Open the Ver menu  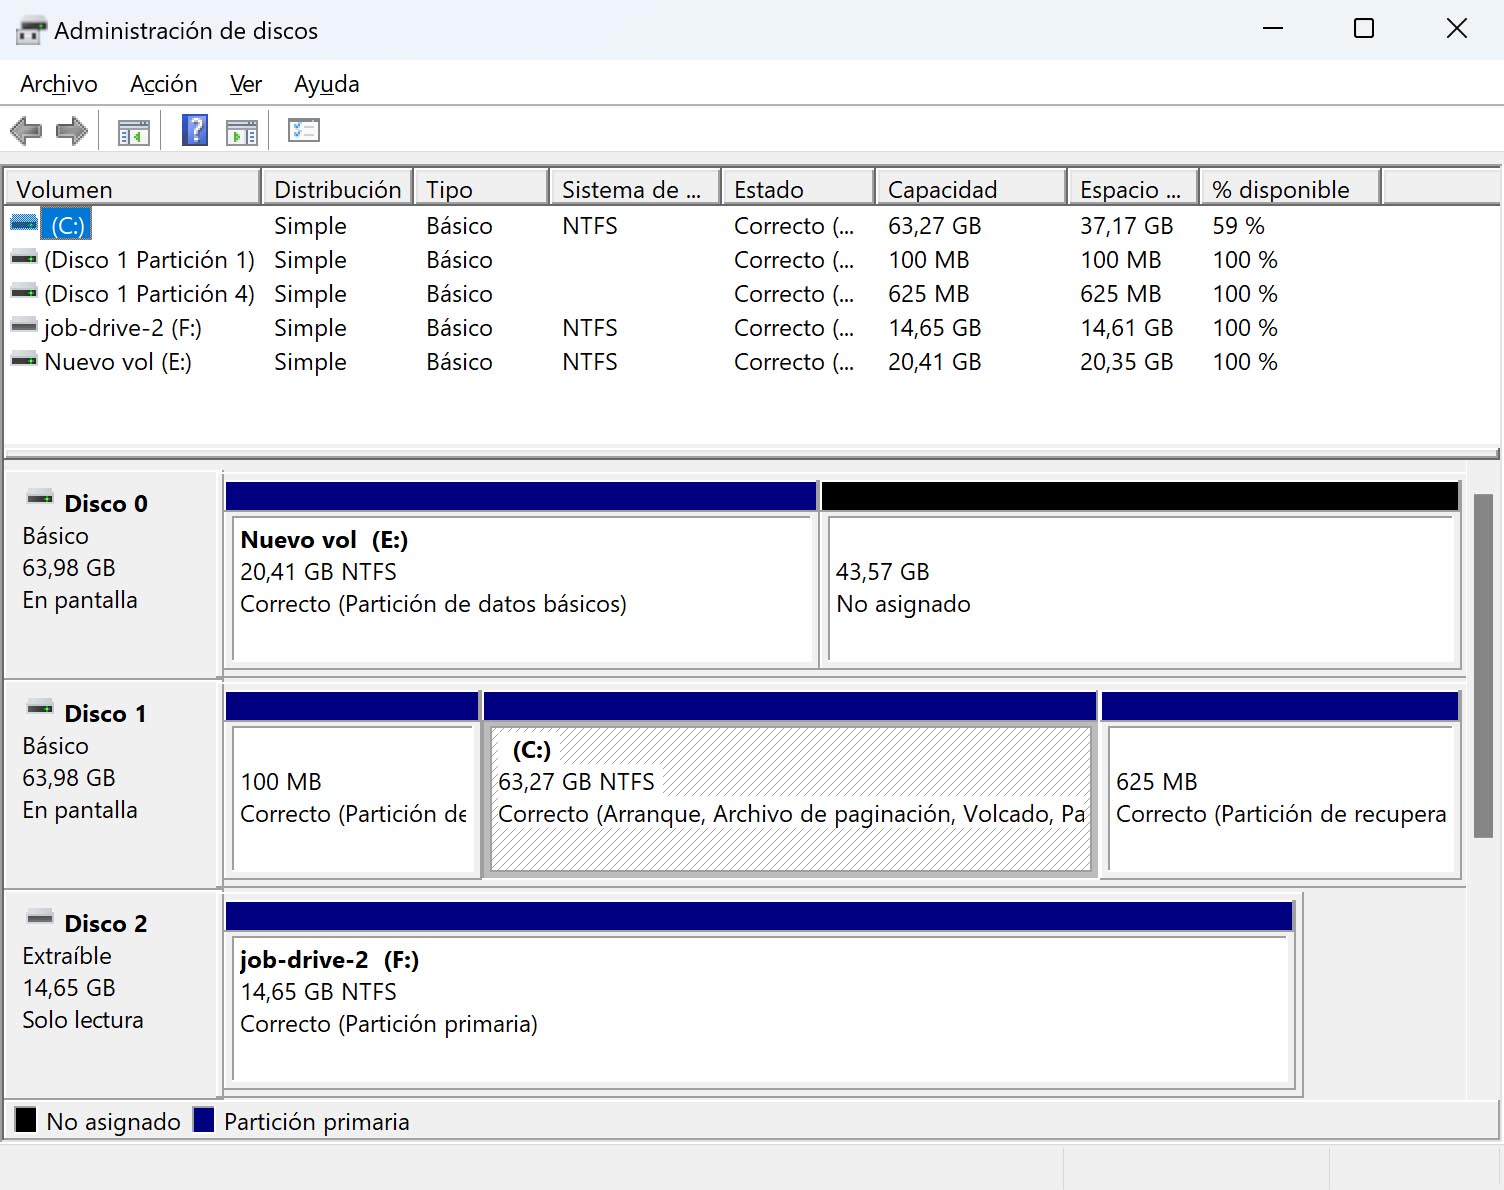click(x=245, y=84)
